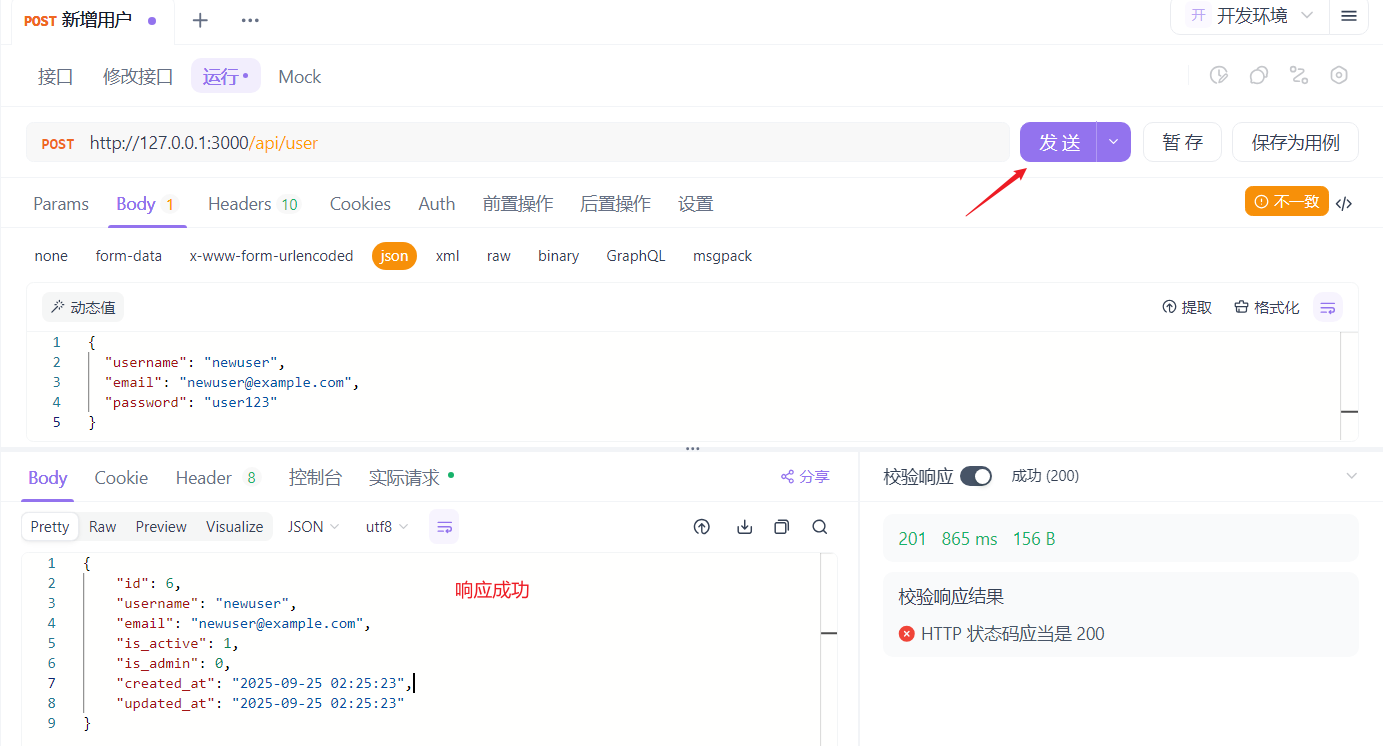The image size is (1383, 746).
Task: Click the 发送 button to send request
Action: tap(1059, 142)
